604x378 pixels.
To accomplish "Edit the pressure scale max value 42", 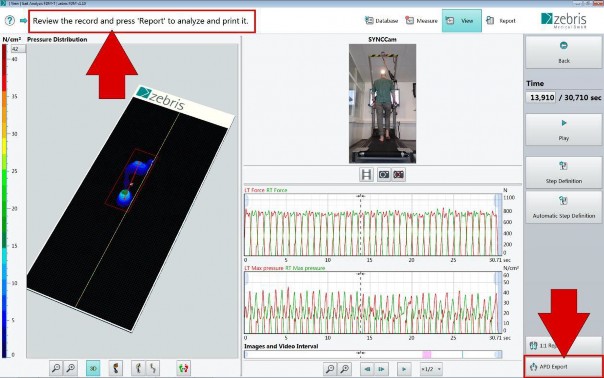I will [x=18, y=49].
